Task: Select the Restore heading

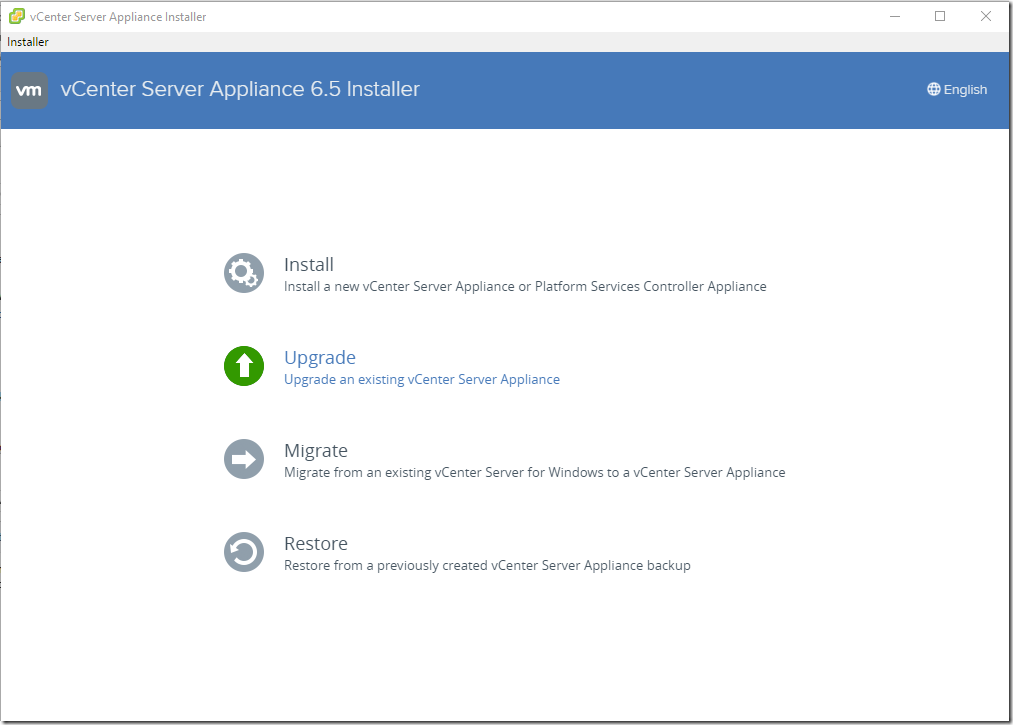Action: coord(316,543)
